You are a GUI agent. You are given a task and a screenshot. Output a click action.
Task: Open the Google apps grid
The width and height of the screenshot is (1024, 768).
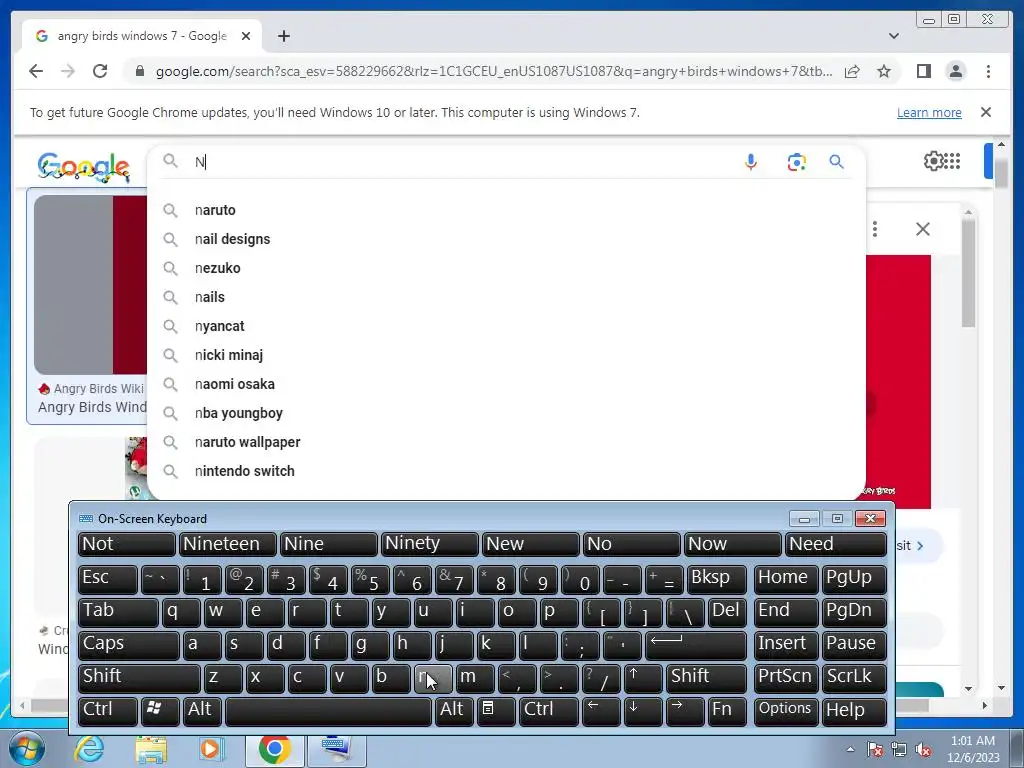[952, 161]
